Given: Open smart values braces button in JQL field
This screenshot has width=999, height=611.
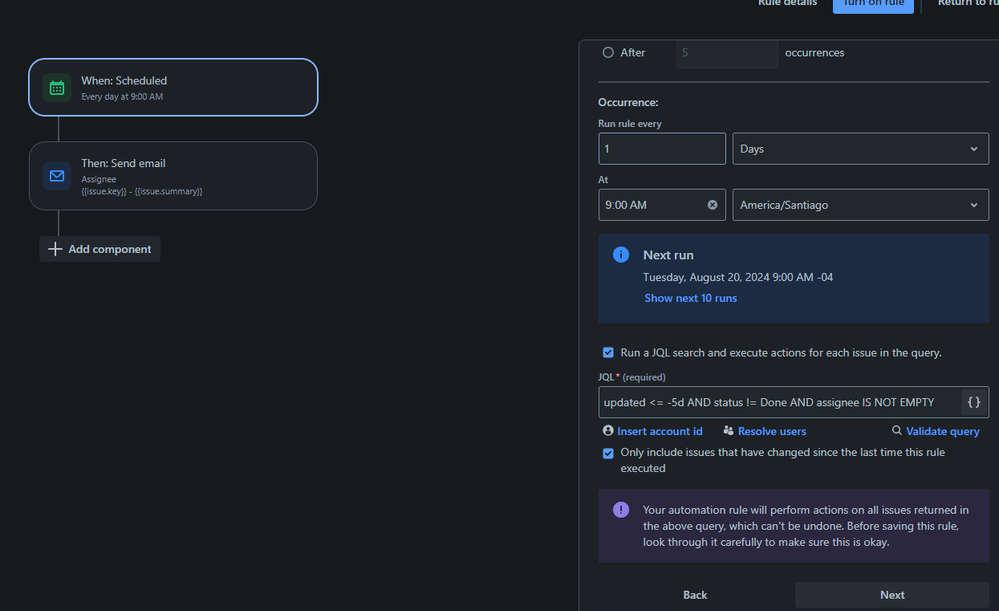Looking at the screenshot, I should (974, 402).
